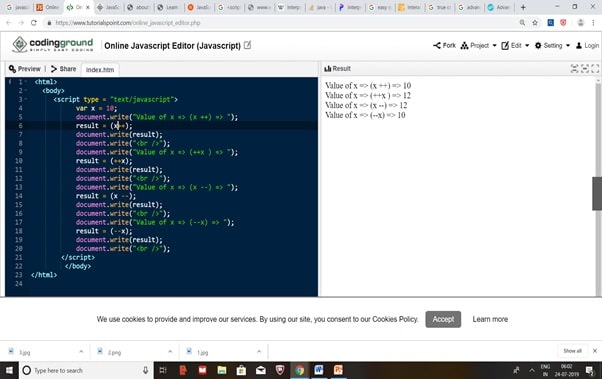The width and height of the screenshot is (602, 379).
Task: Click the second Result panel layout icon
Action: pyautogui.click(x=585, y=69)
